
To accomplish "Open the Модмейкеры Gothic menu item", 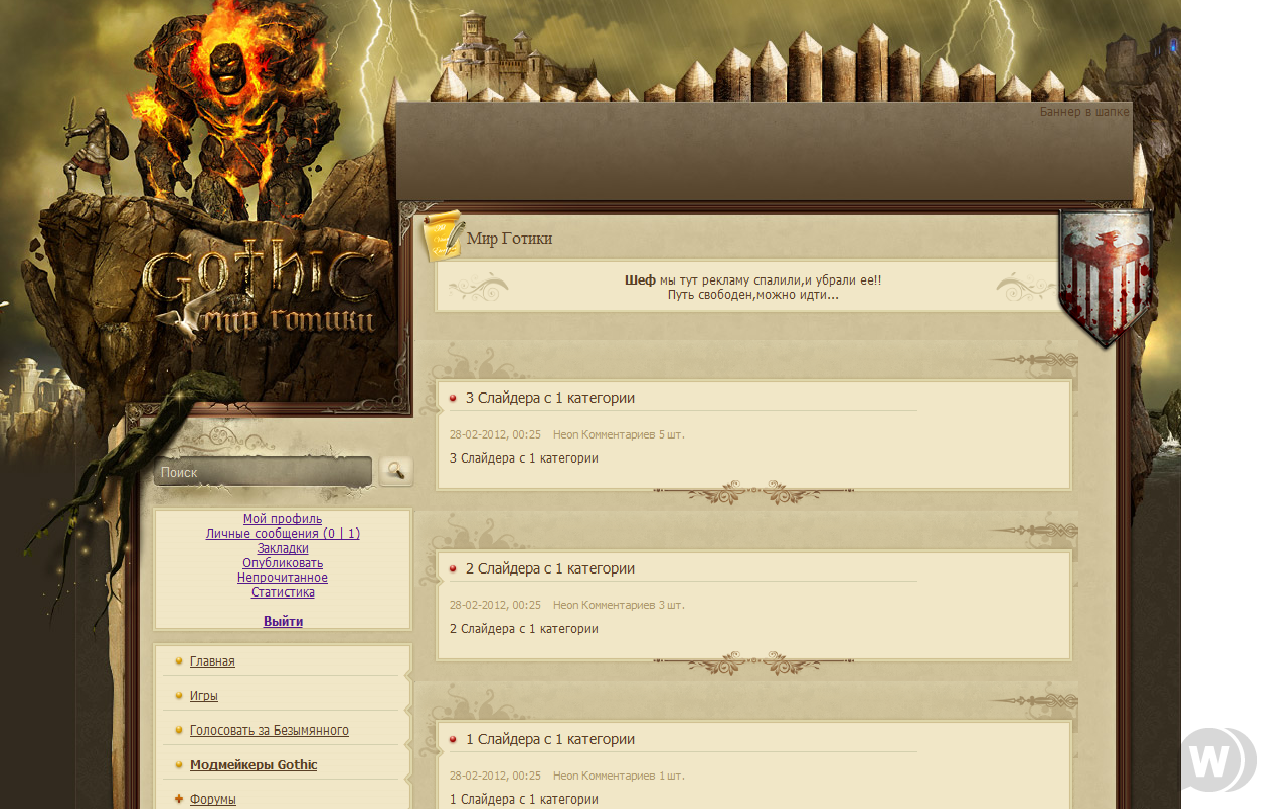I will [253, 765].
